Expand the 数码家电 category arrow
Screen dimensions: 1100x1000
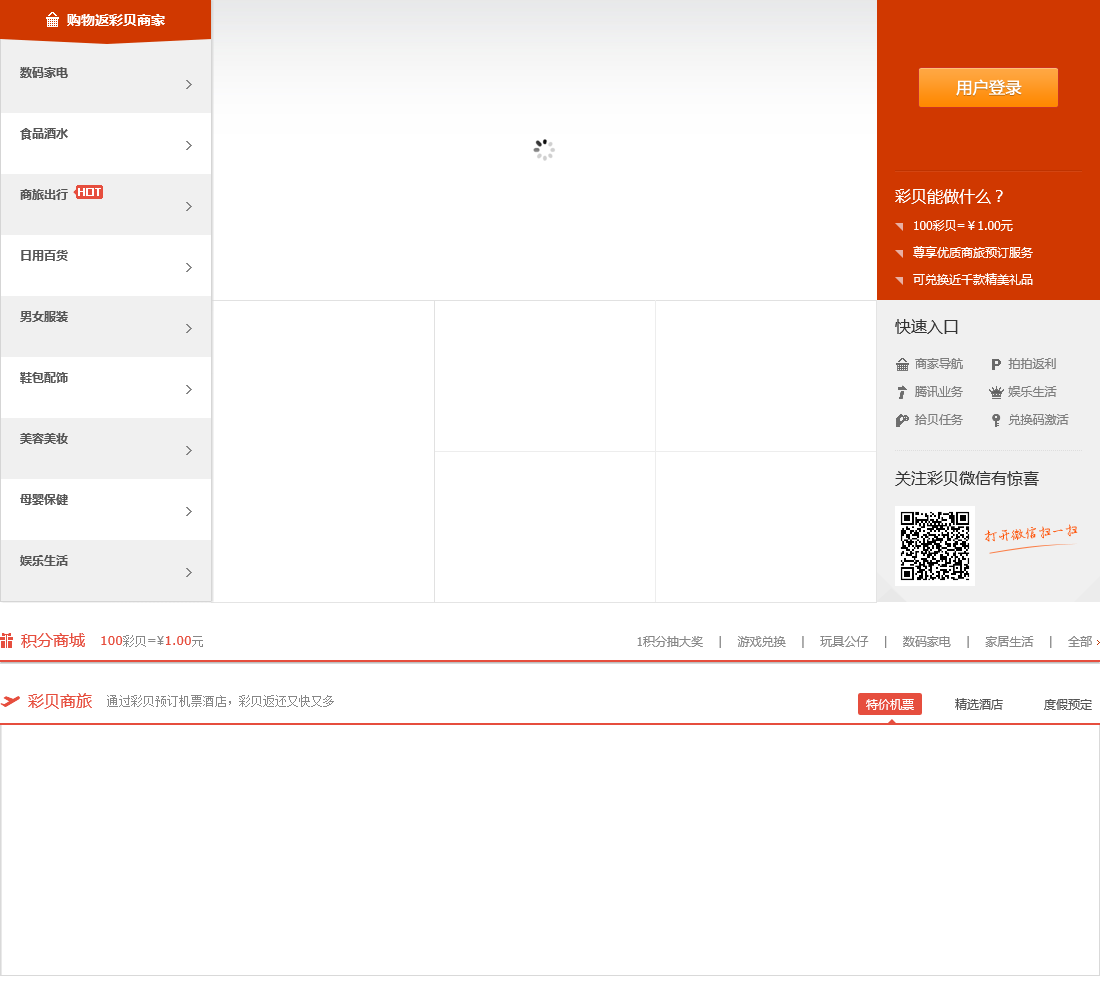[189, 84]
